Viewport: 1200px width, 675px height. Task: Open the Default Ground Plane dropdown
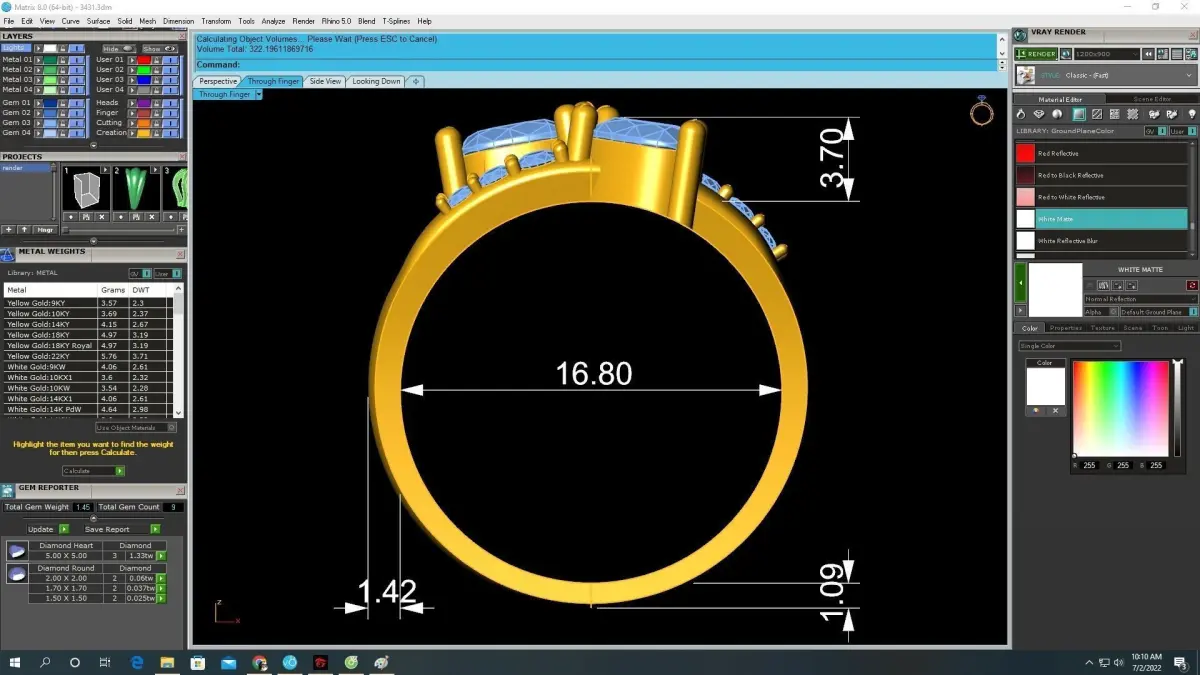pyautogui.click(x=1157, y=312)
